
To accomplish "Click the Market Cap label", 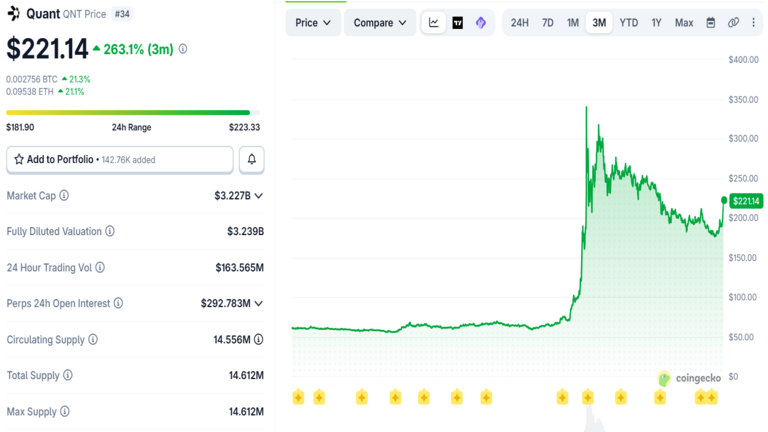I will click(31, 195).
